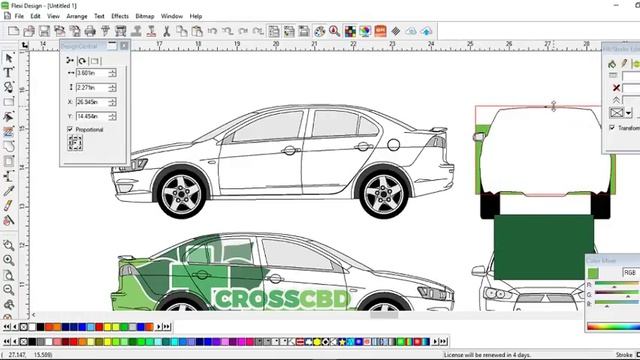The image size is (640, 360).
Task: Open the RGB color mode dropdown
Action: click(631, 272)
